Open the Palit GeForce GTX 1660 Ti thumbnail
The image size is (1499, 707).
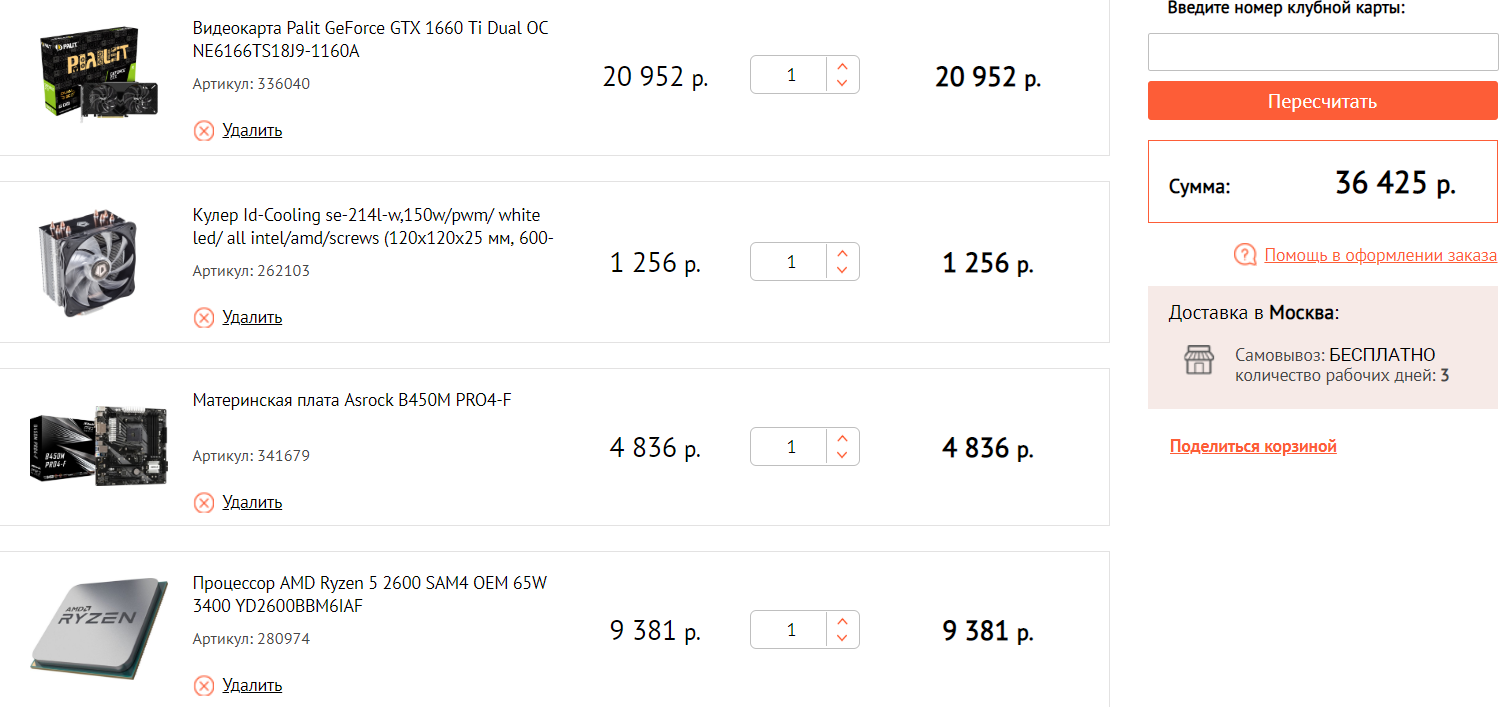[x=97, y=76]
